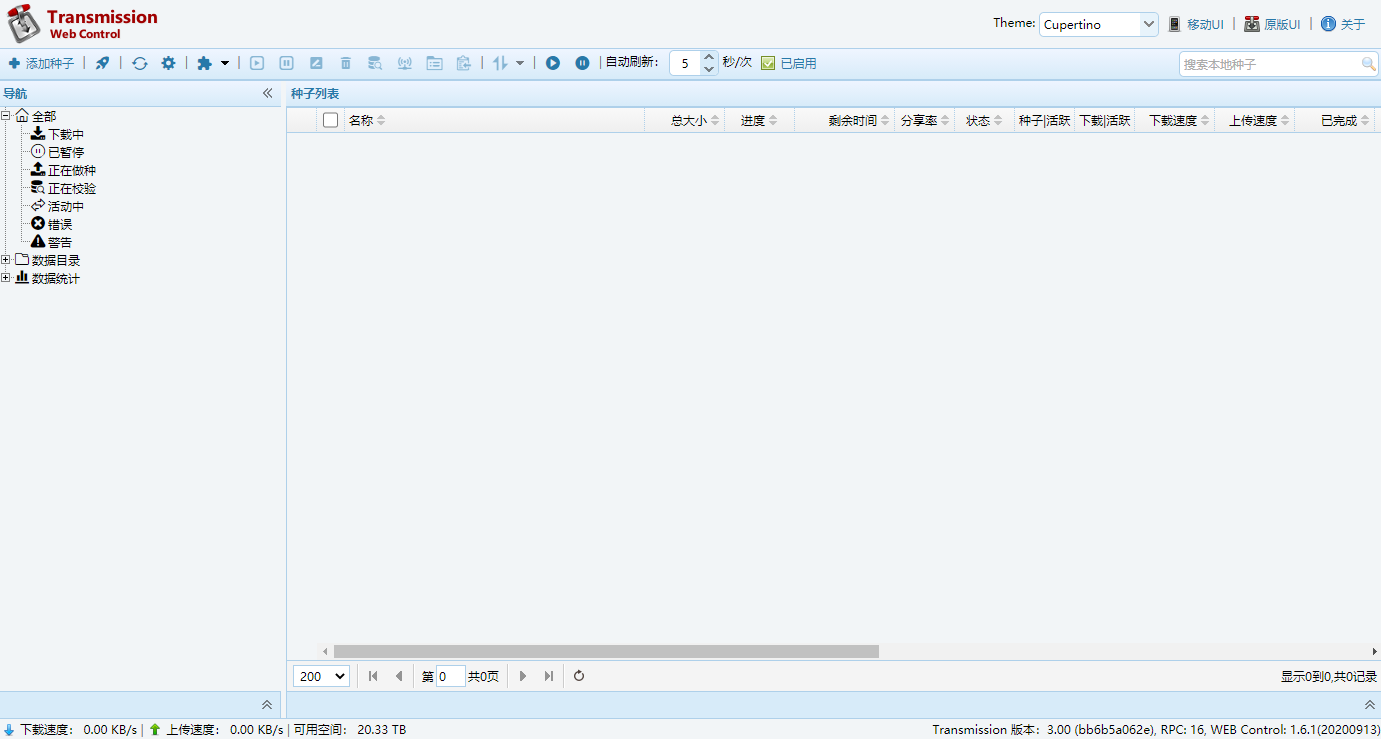1381x739 pixels.
Task: Collapse the 导航 panel with double chevron
Action: point(267,93)
